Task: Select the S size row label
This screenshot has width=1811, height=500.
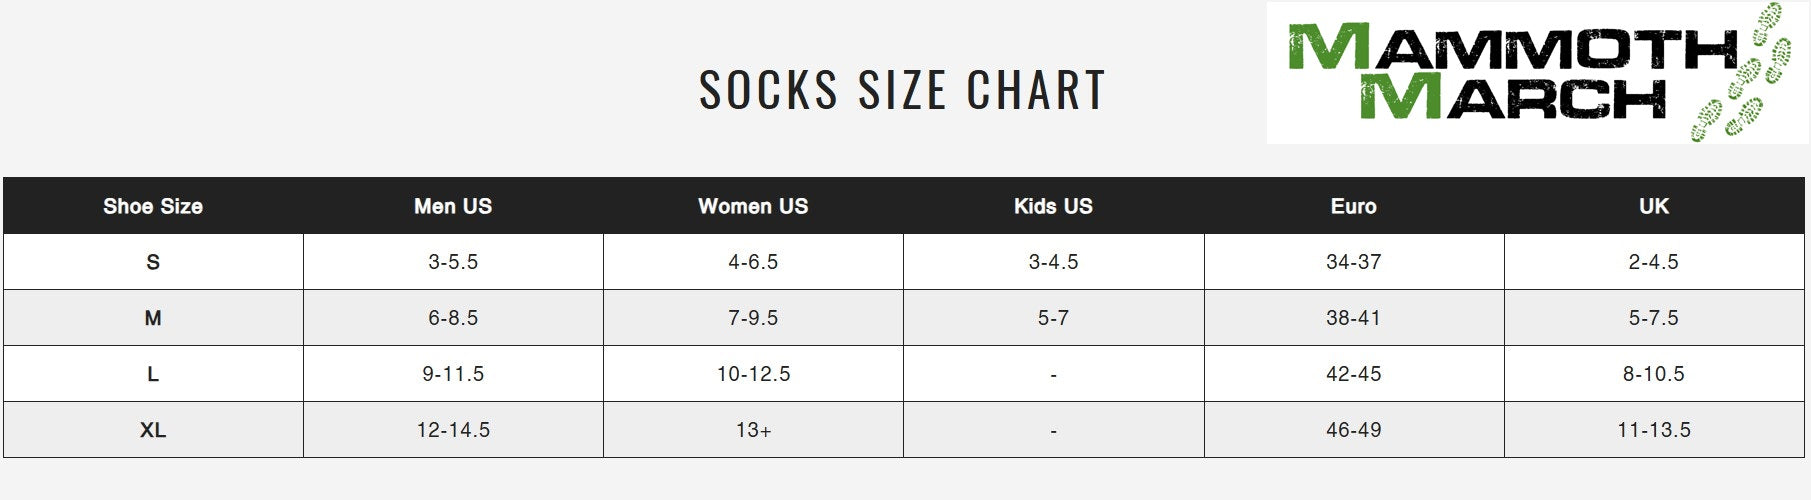Action: 153,262
